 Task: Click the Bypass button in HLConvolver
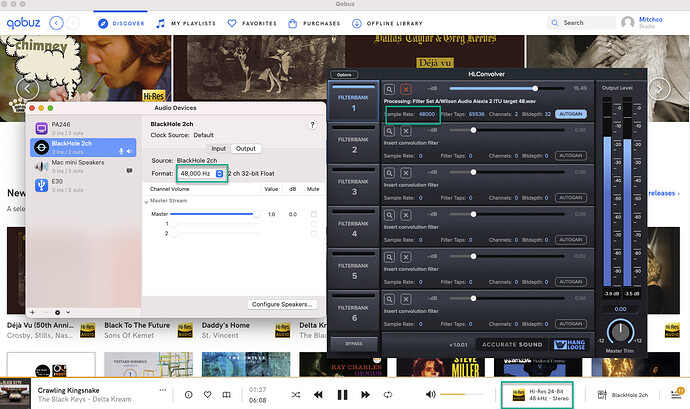(354, 343)
